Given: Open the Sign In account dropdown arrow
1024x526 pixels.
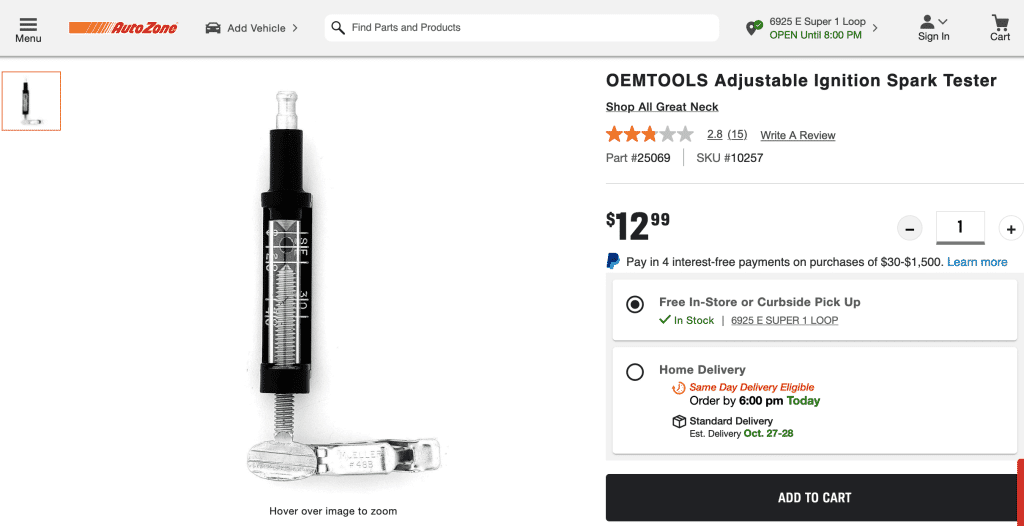Looking at the screenshot, I should 943,21.
